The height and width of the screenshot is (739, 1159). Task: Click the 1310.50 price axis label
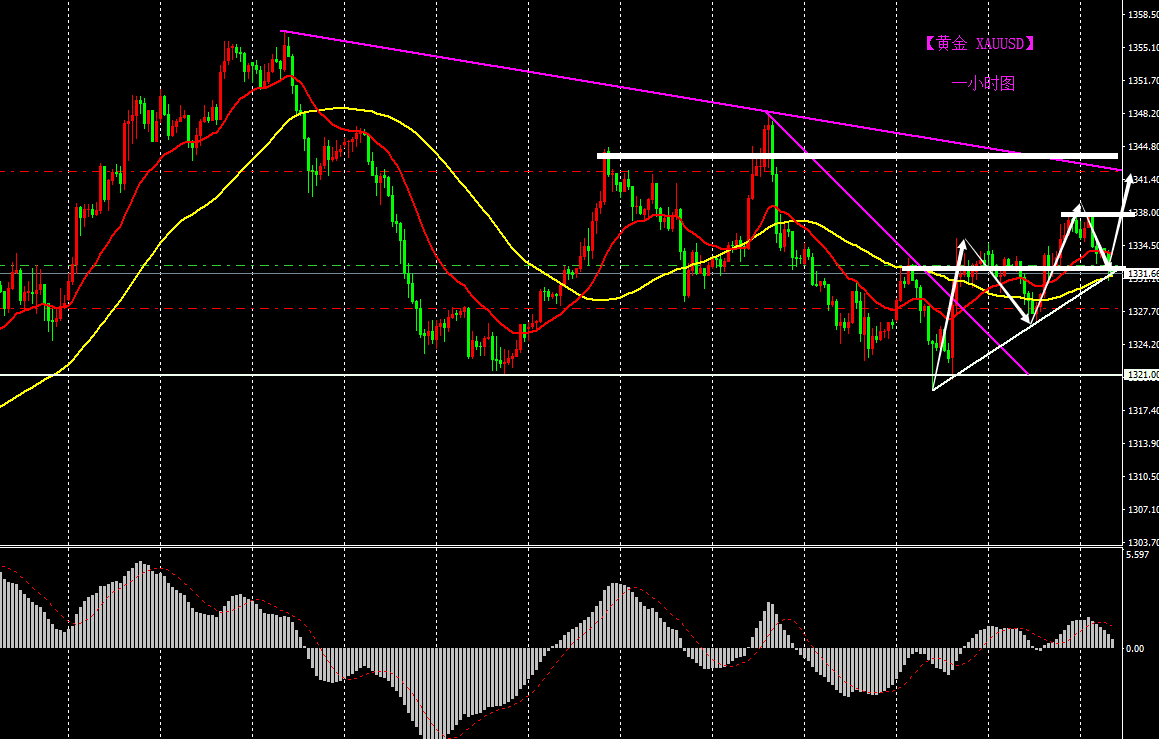(1143, 477)
